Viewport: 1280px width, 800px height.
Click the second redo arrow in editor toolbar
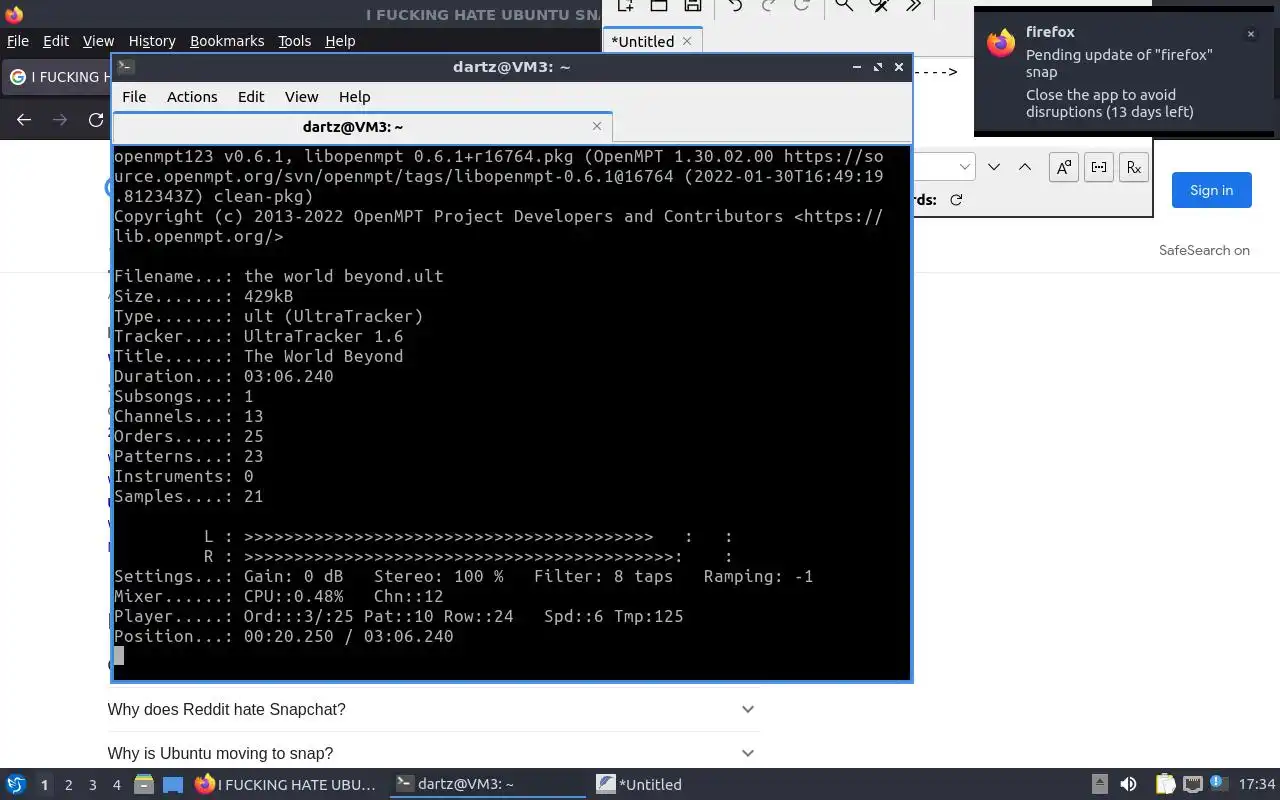[x=802, y=6]
